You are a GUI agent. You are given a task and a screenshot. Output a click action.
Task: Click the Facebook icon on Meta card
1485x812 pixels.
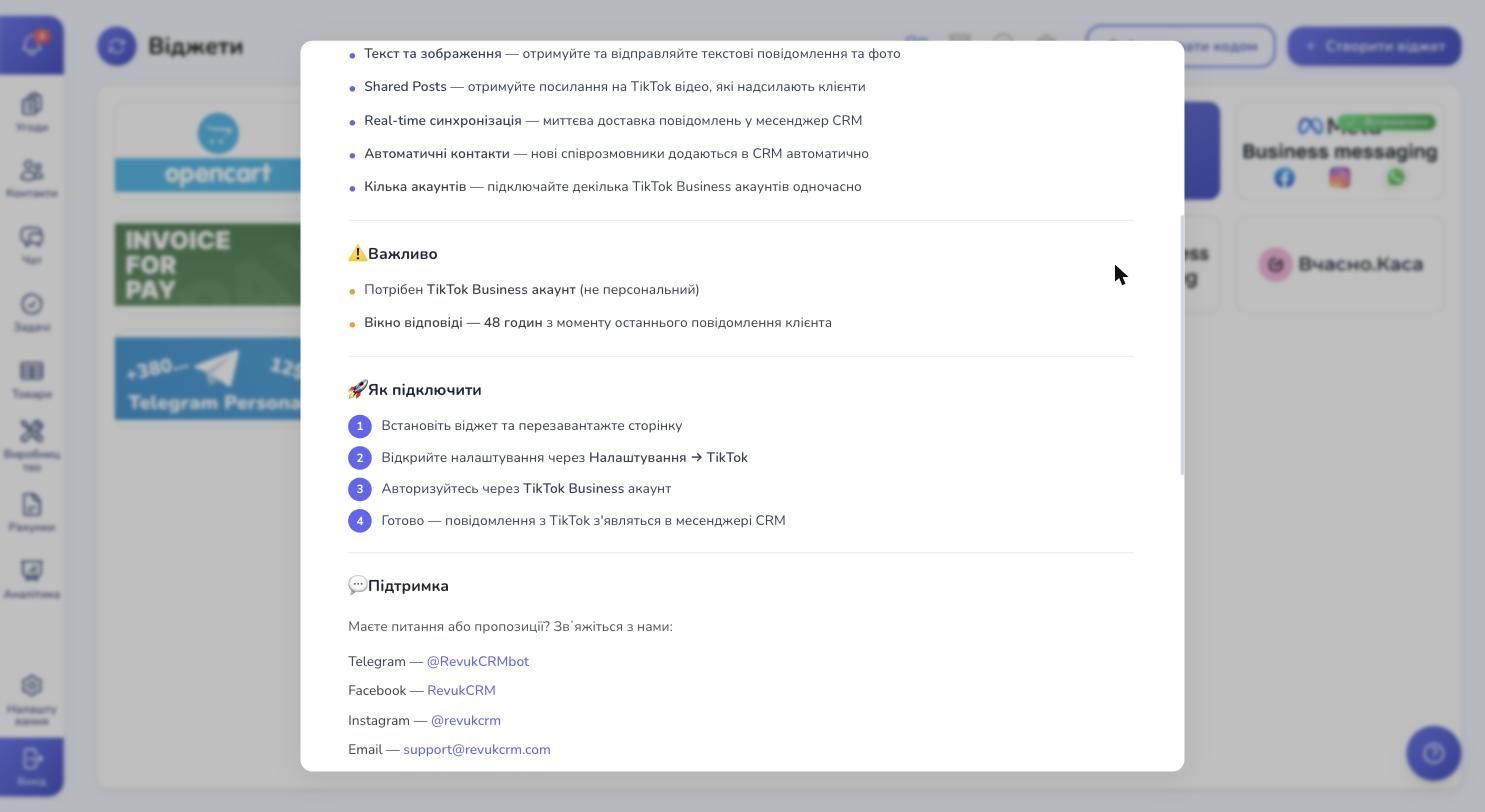point(1284,178)
